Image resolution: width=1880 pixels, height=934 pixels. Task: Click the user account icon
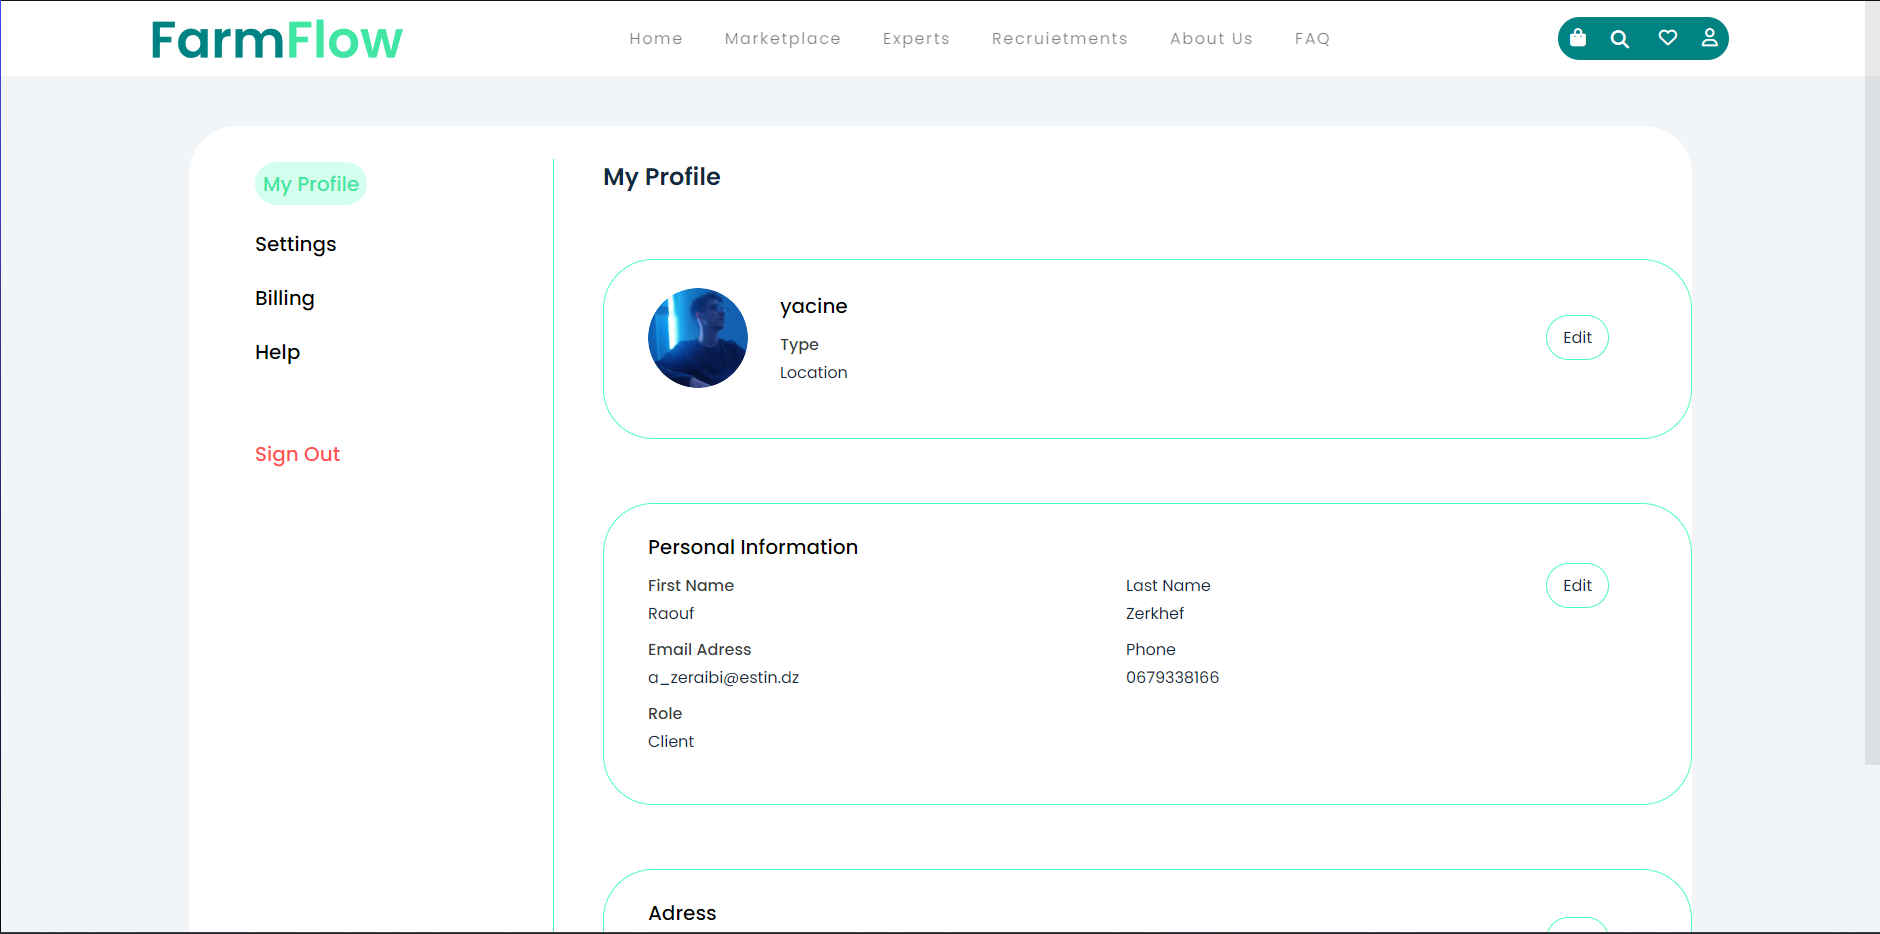[1710, 38]
